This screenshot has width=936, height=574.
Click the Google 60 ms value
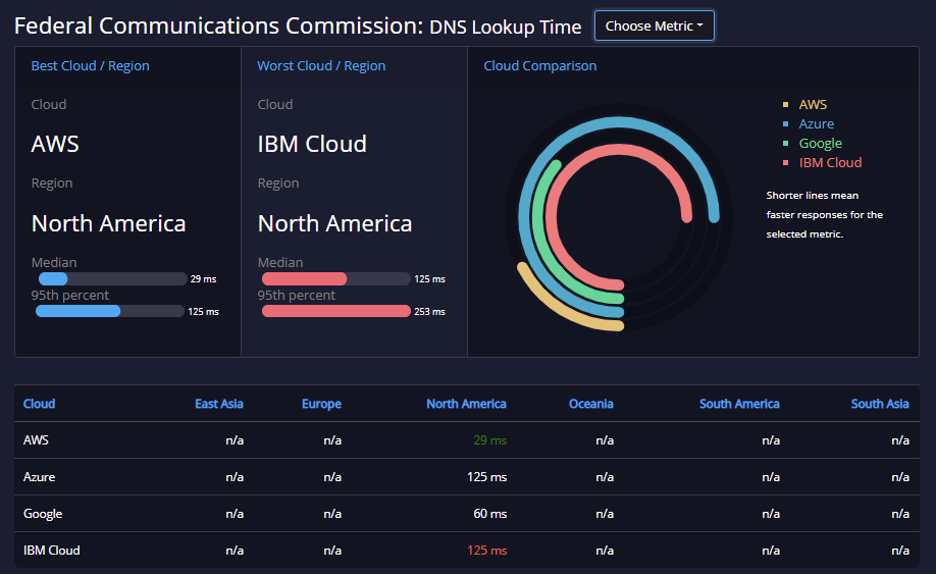[490, 514]
